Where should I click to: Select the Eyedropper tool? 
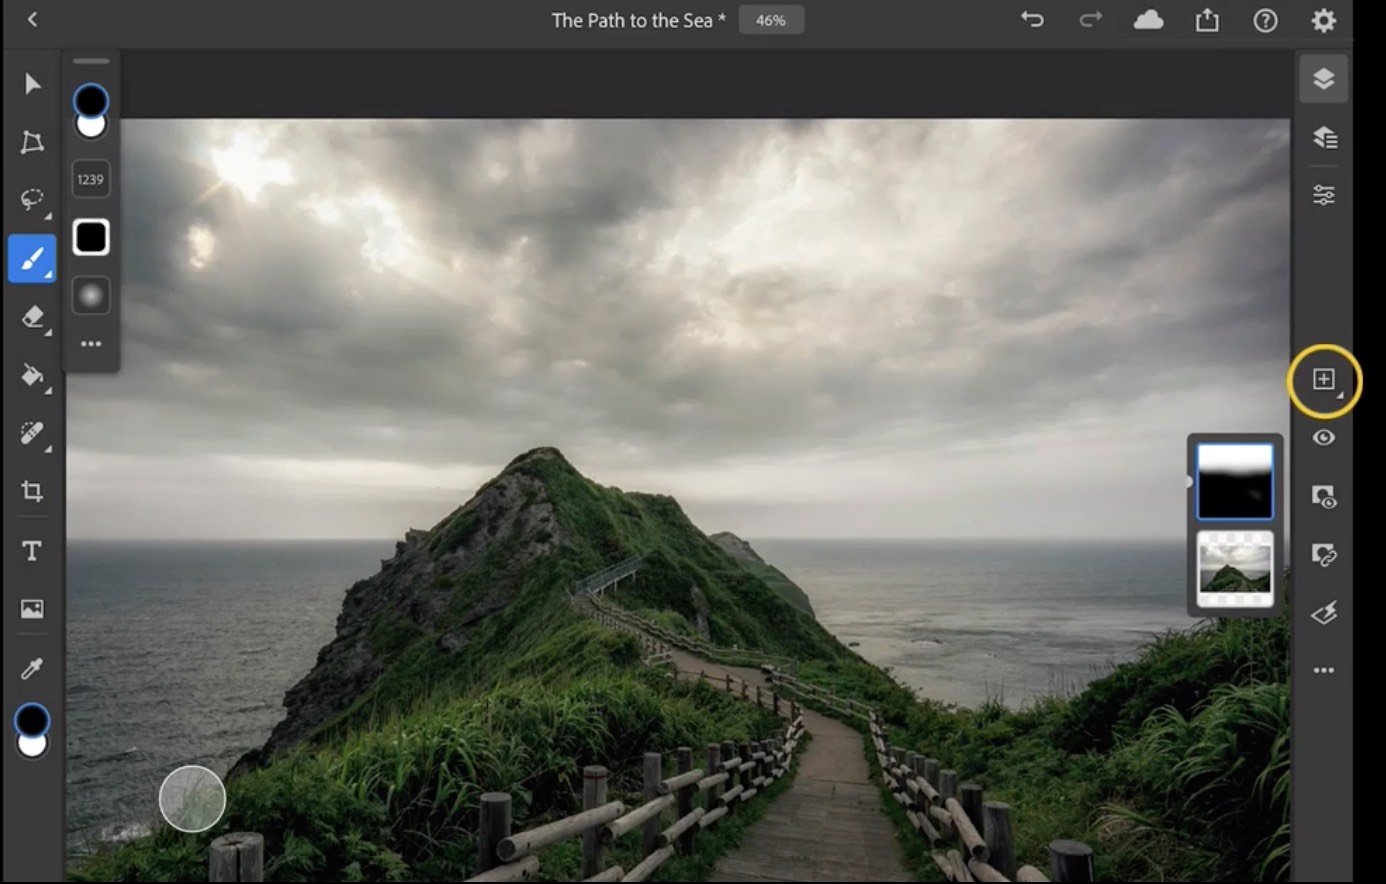click(32, 668)
